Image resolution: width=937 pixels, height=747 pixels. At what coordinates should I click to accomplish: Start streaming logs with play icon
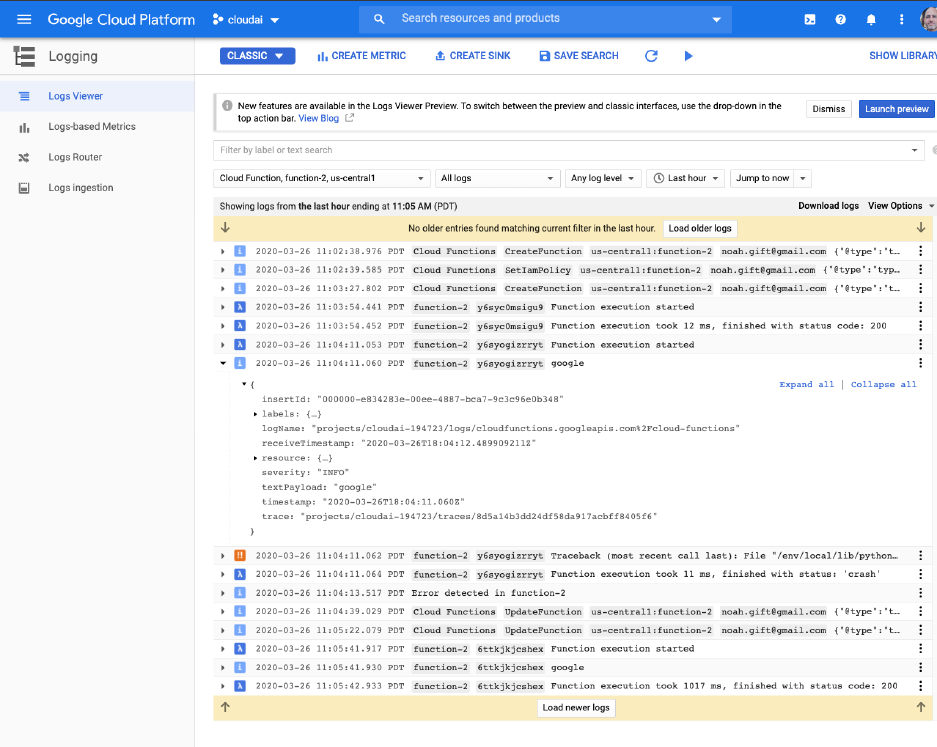coord(688,56)
